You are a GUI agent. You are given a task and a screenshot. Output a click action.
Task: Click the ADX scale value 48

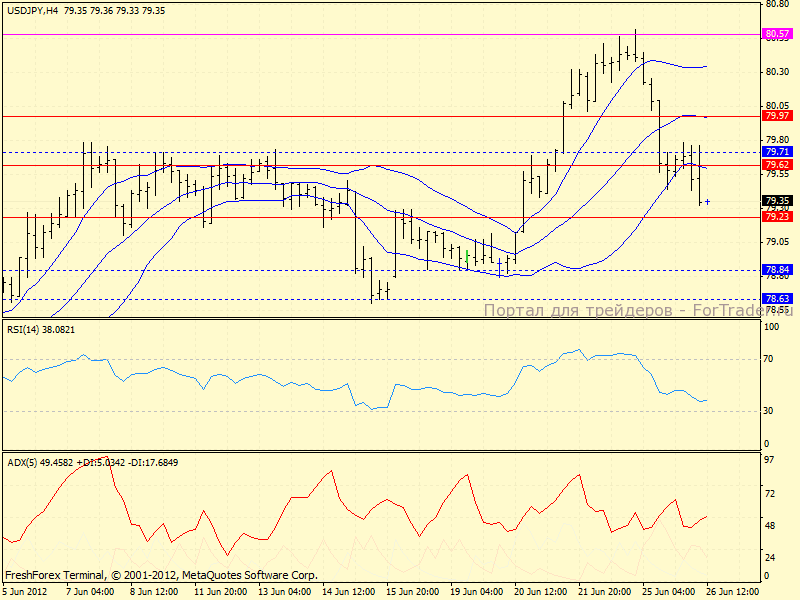pos(769,526)
